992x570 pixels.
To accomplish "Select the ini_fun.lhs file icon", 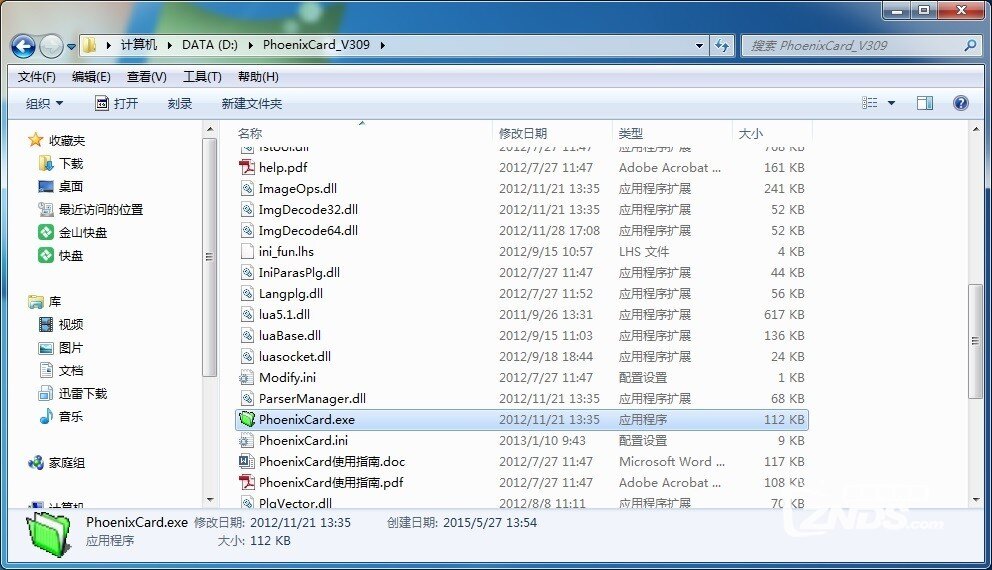I will pos(247,251).
